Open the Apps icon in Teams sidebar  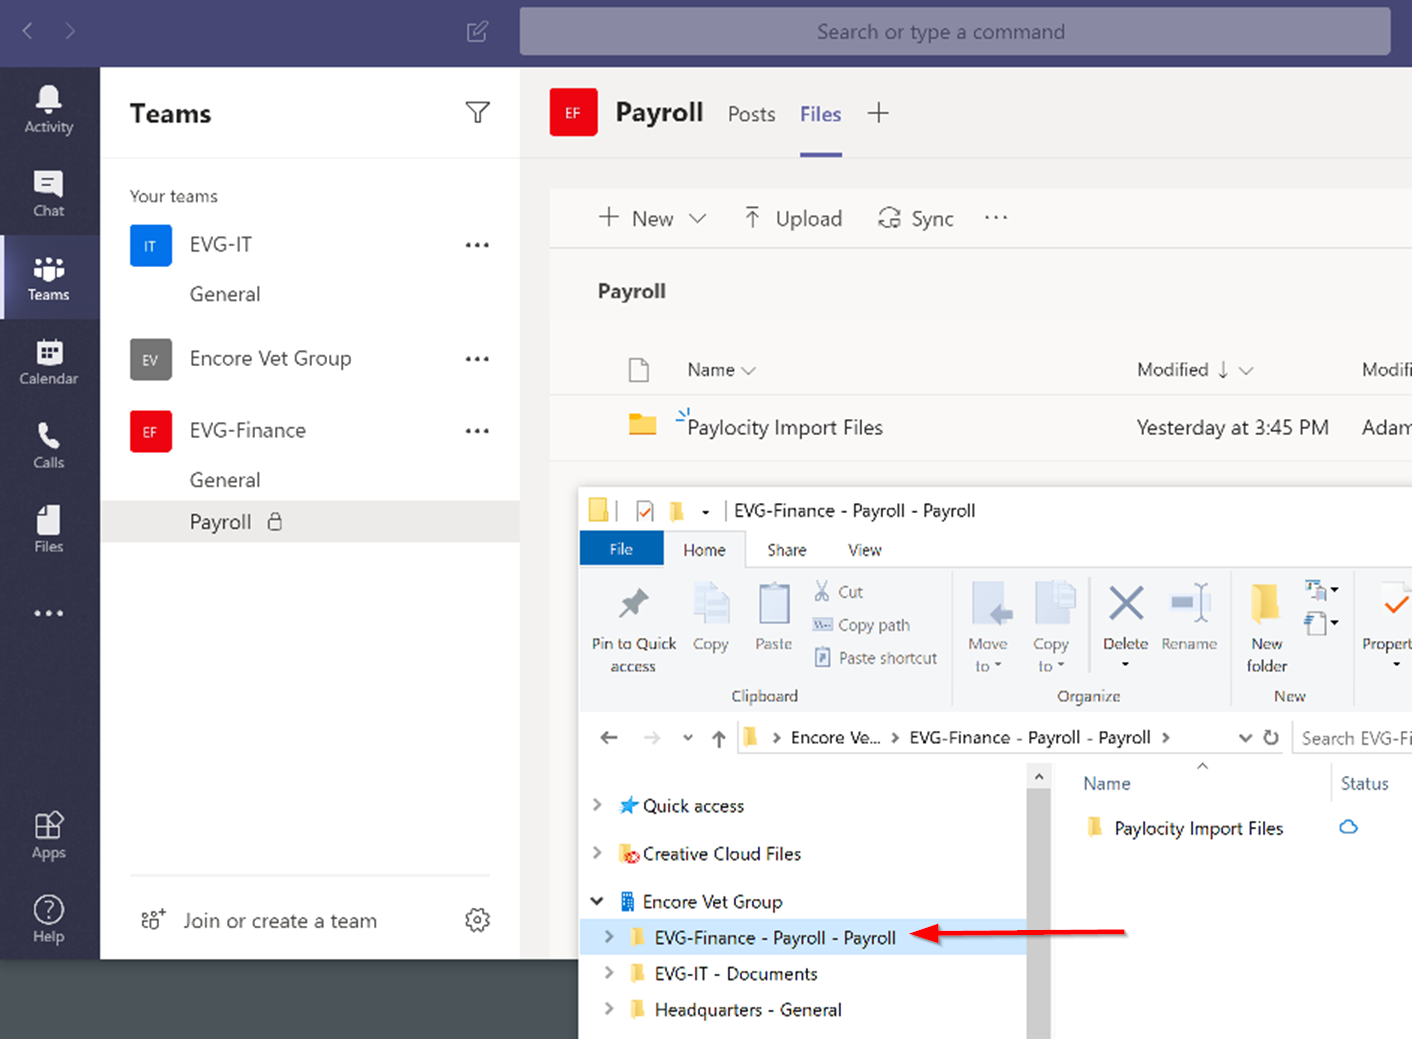coord(48,830)
